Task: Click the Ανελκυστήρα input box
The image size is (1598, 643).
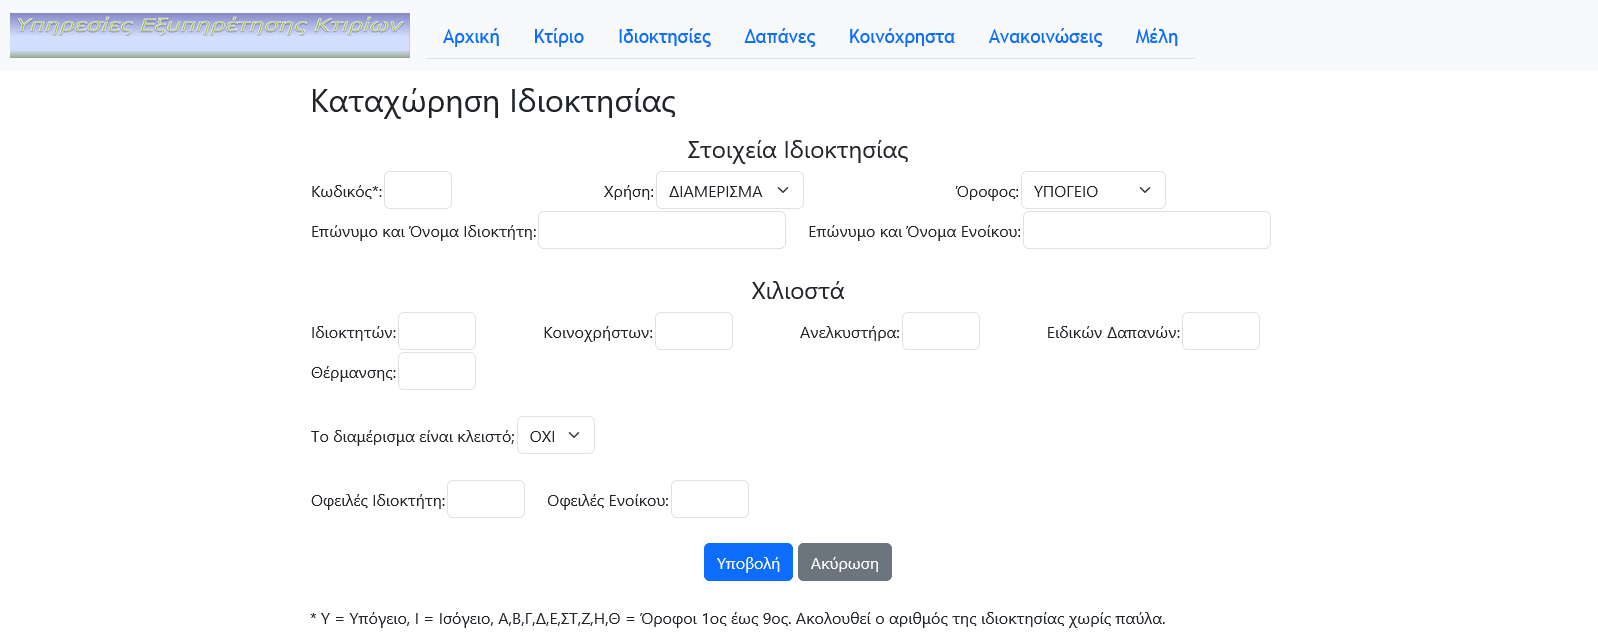Action: 940,331
